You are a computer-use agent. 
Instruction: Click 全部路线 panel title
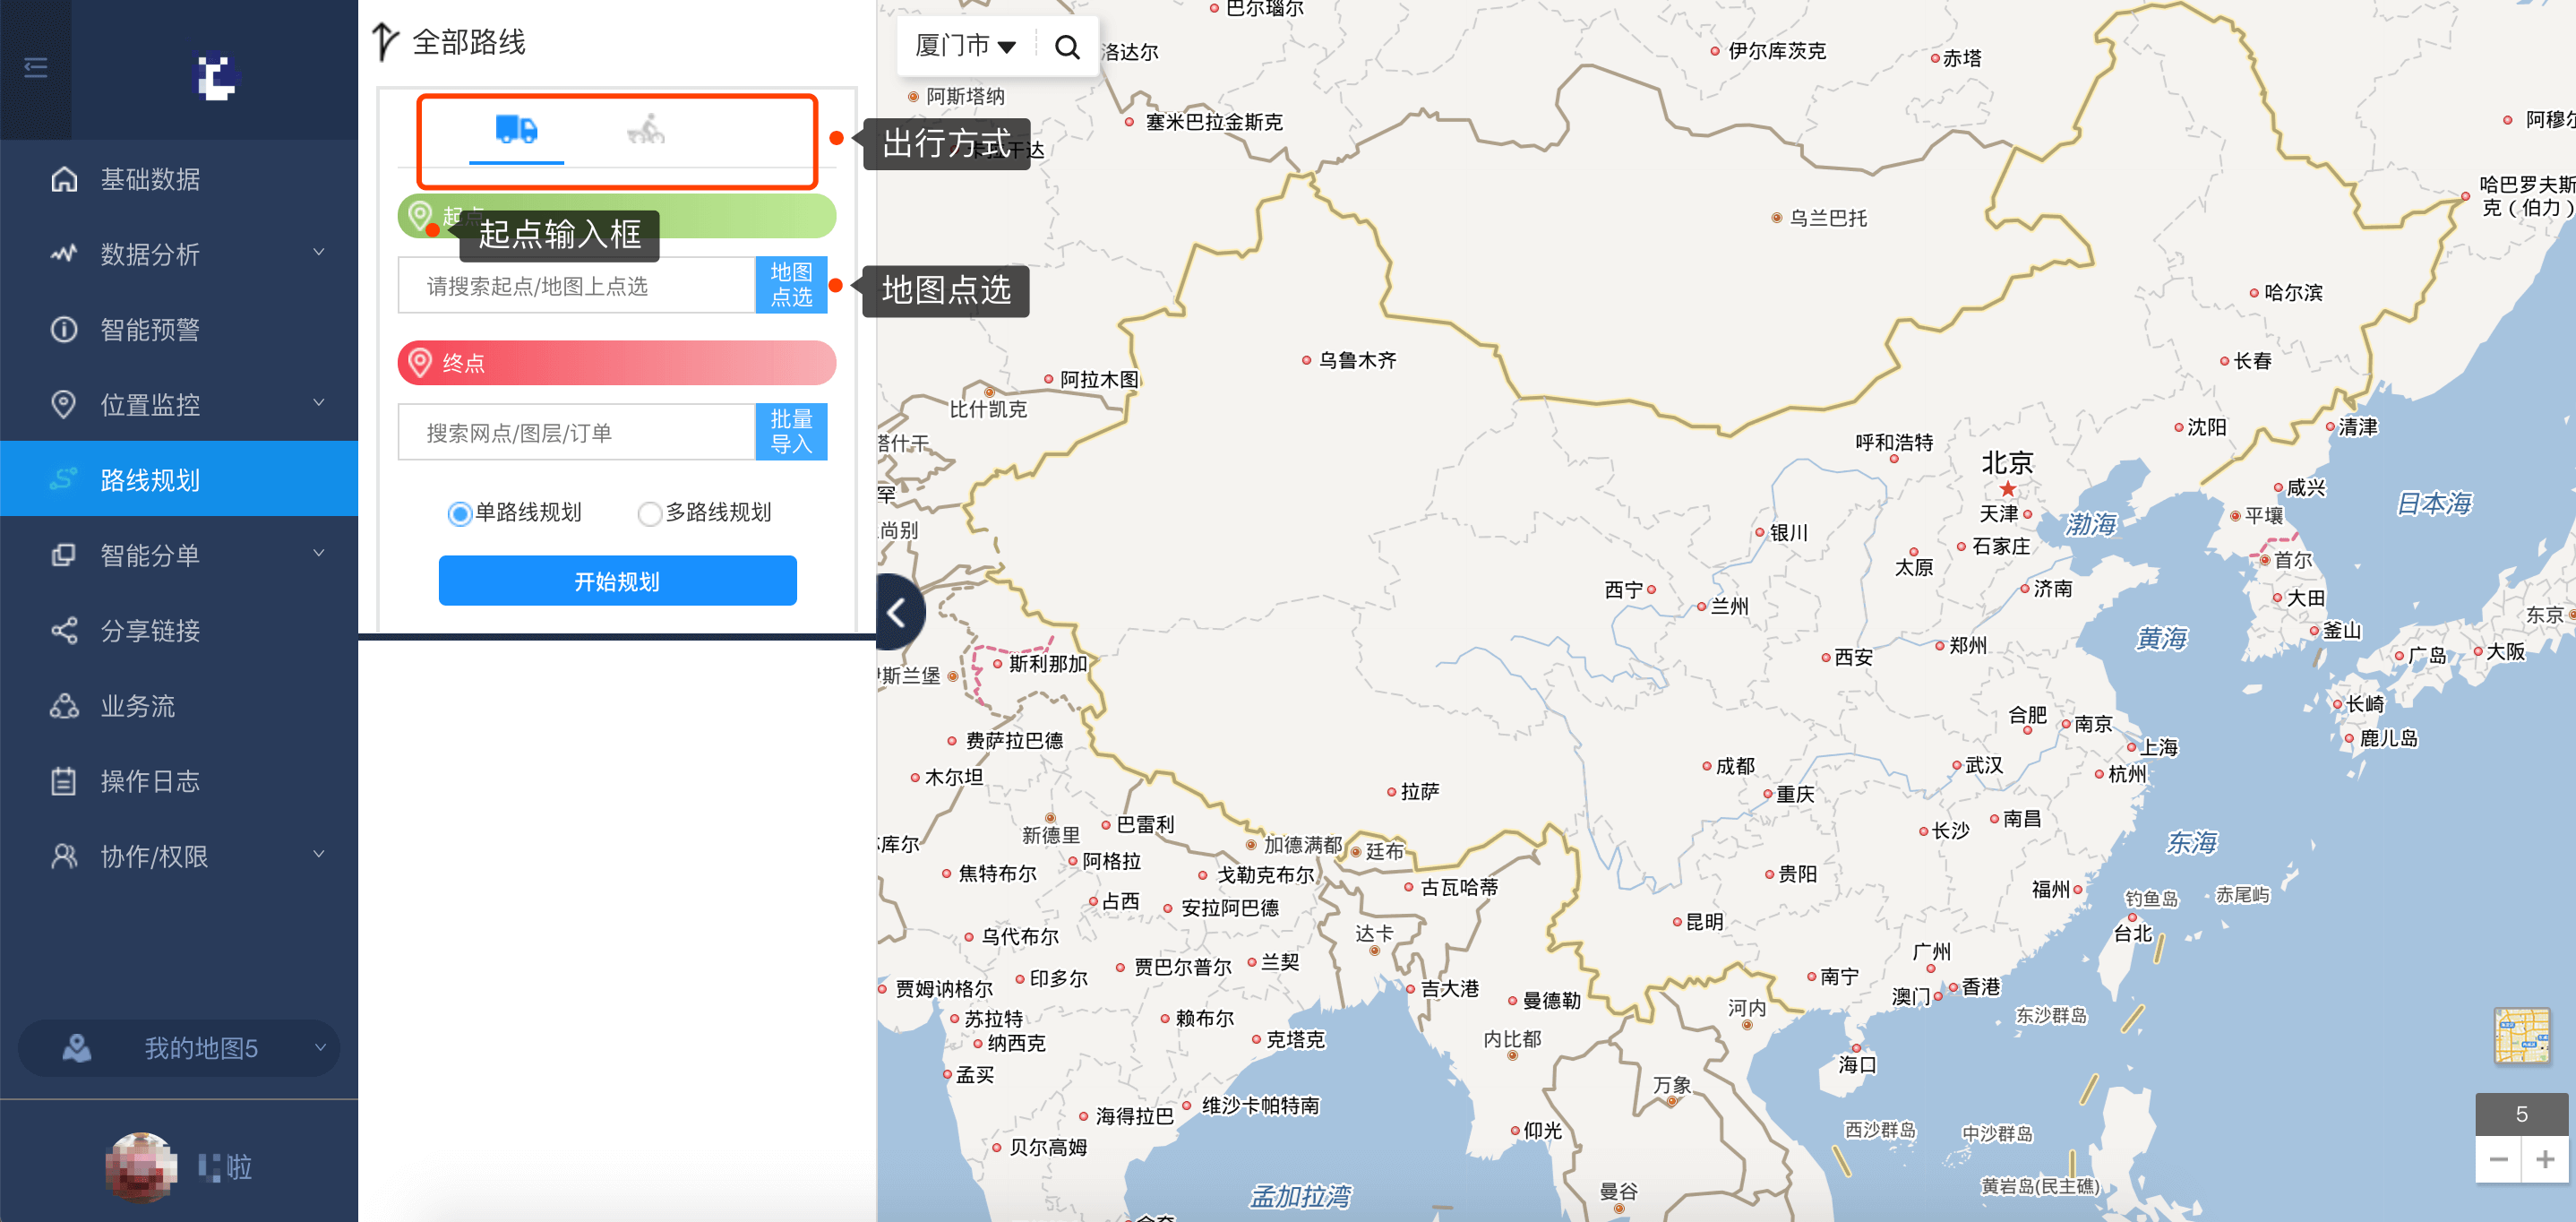coord(468,42)
